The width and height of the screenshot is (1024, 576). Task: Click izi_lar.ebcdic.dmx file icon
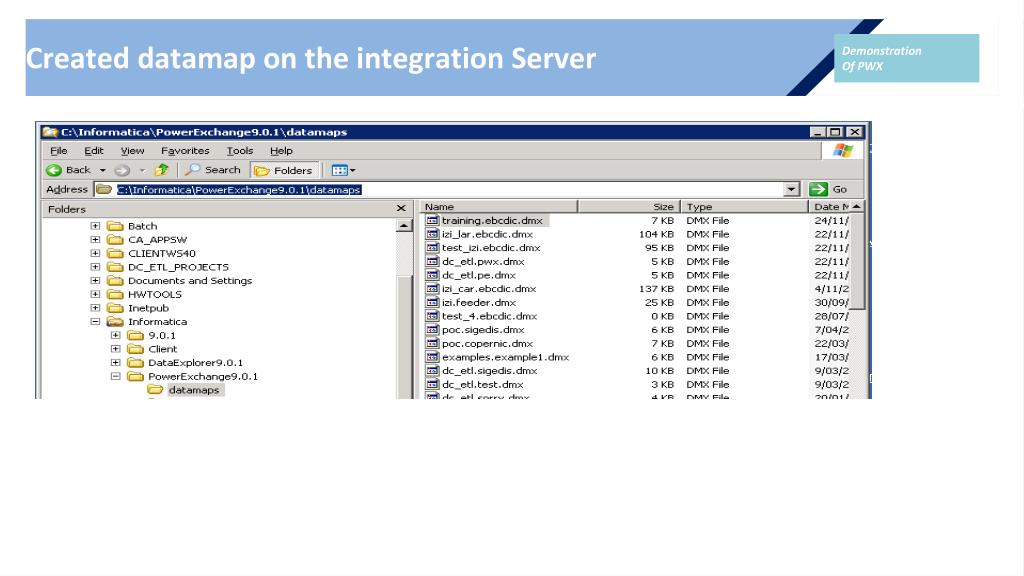click(432, 234)
